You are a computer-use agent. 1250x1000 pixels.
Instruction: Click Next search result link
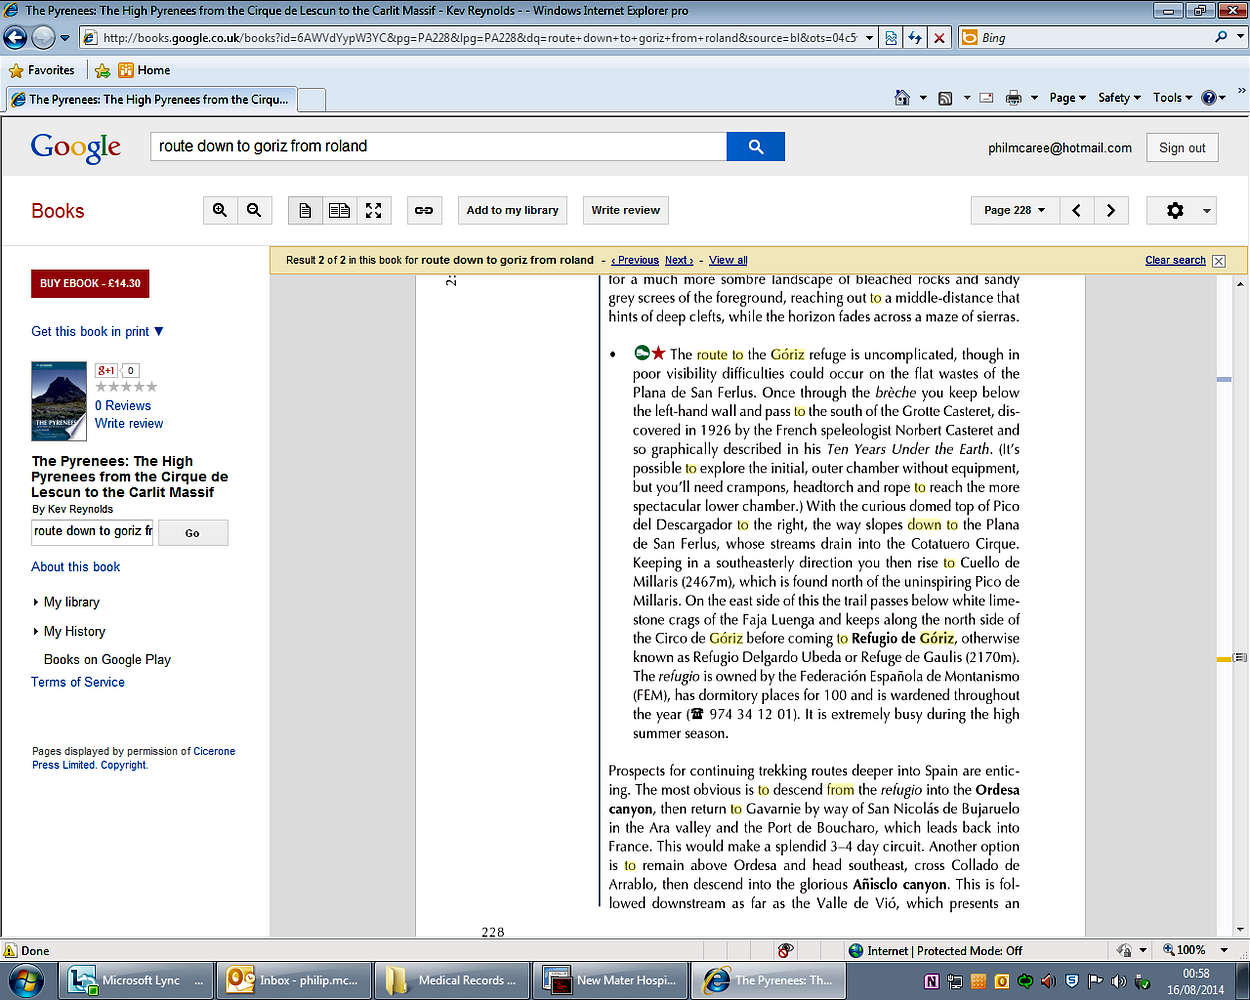tap(679, 260)
